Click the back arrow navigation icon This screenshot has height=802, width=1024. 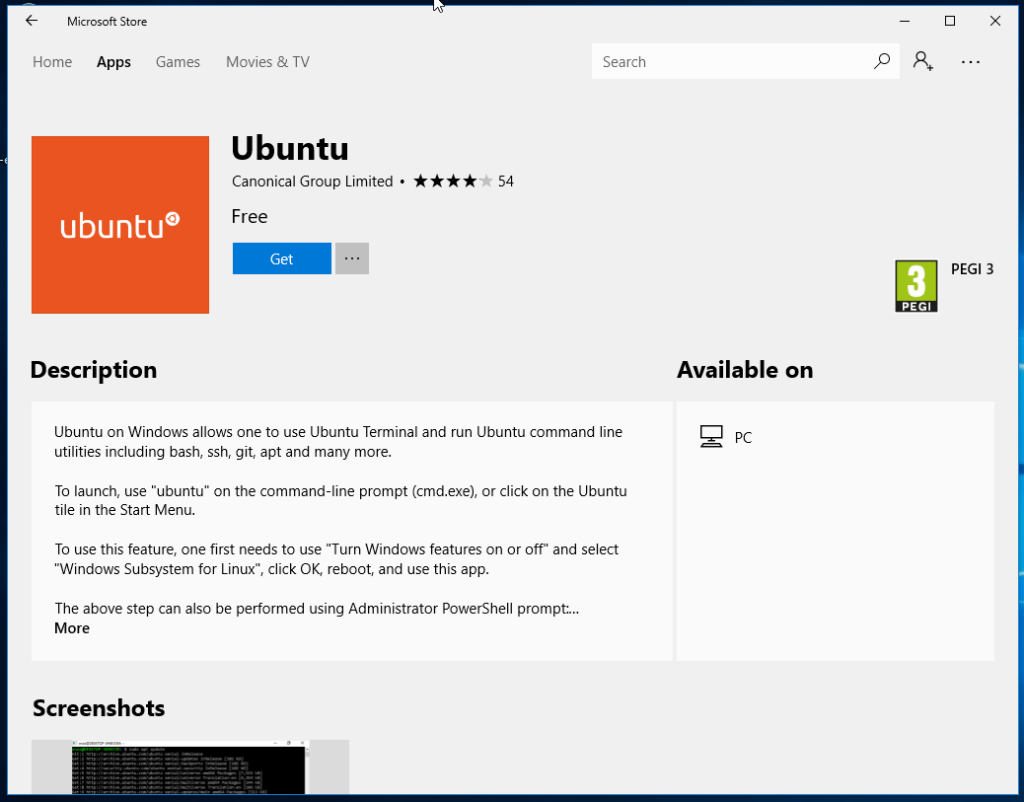(30, 20)
